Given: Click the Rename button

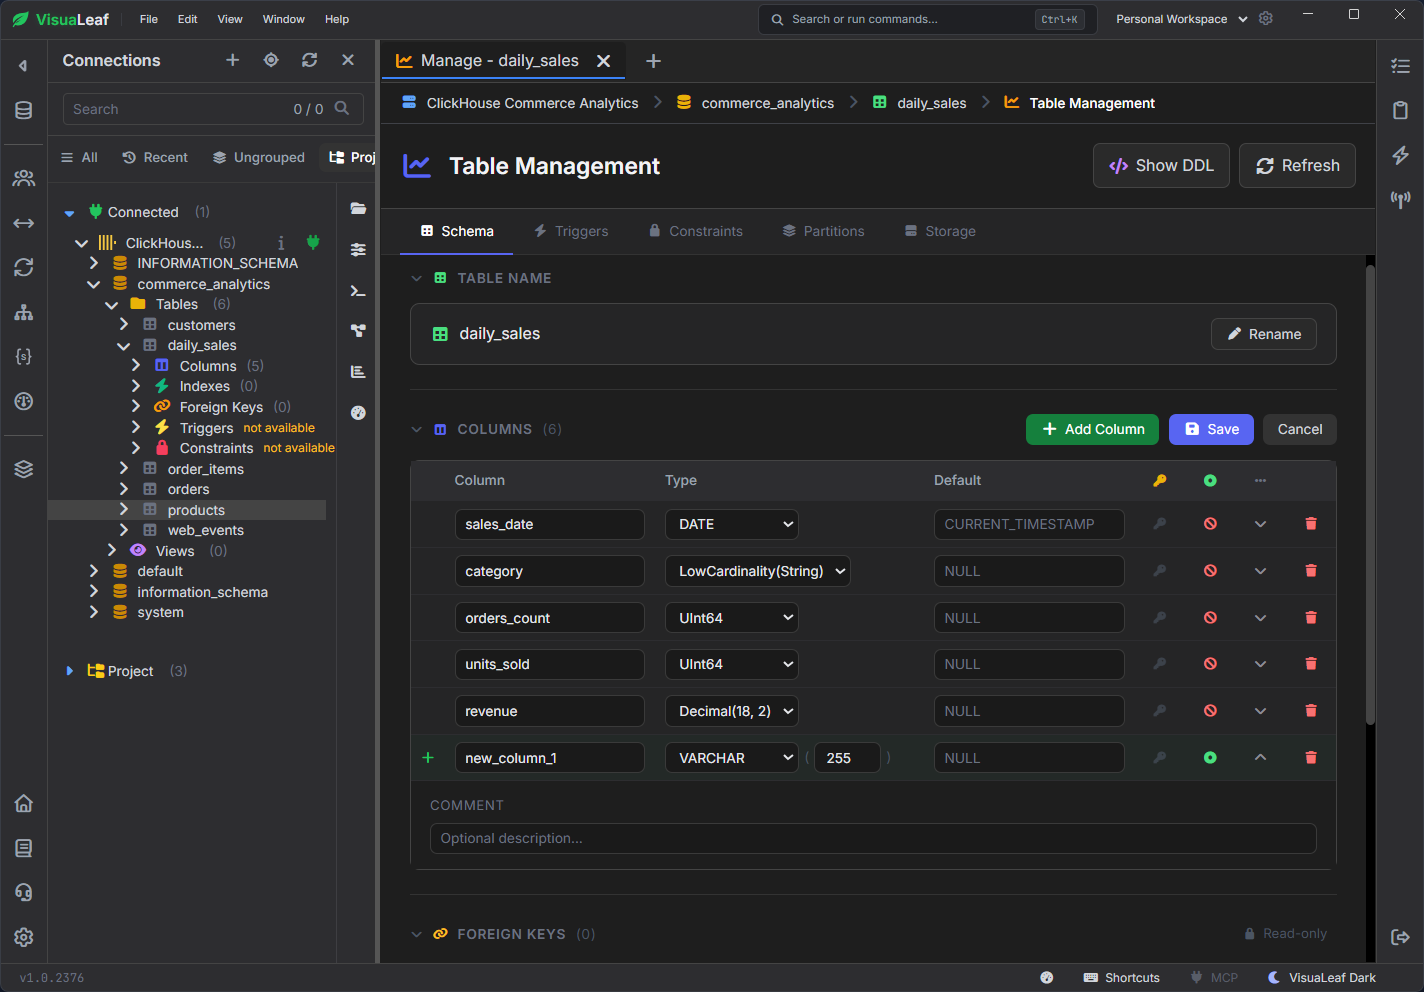Looking at the screenshot, I should click(x=1264, y=334).
